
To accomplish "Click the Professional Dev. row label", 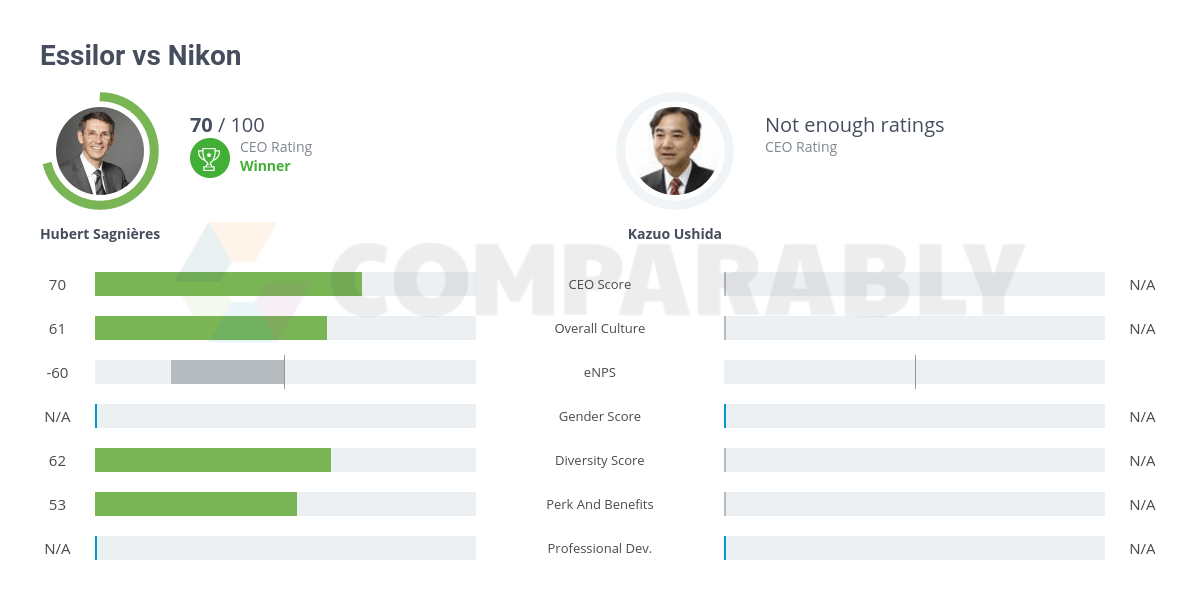I will pyautogui.click(x=599, y=548).
